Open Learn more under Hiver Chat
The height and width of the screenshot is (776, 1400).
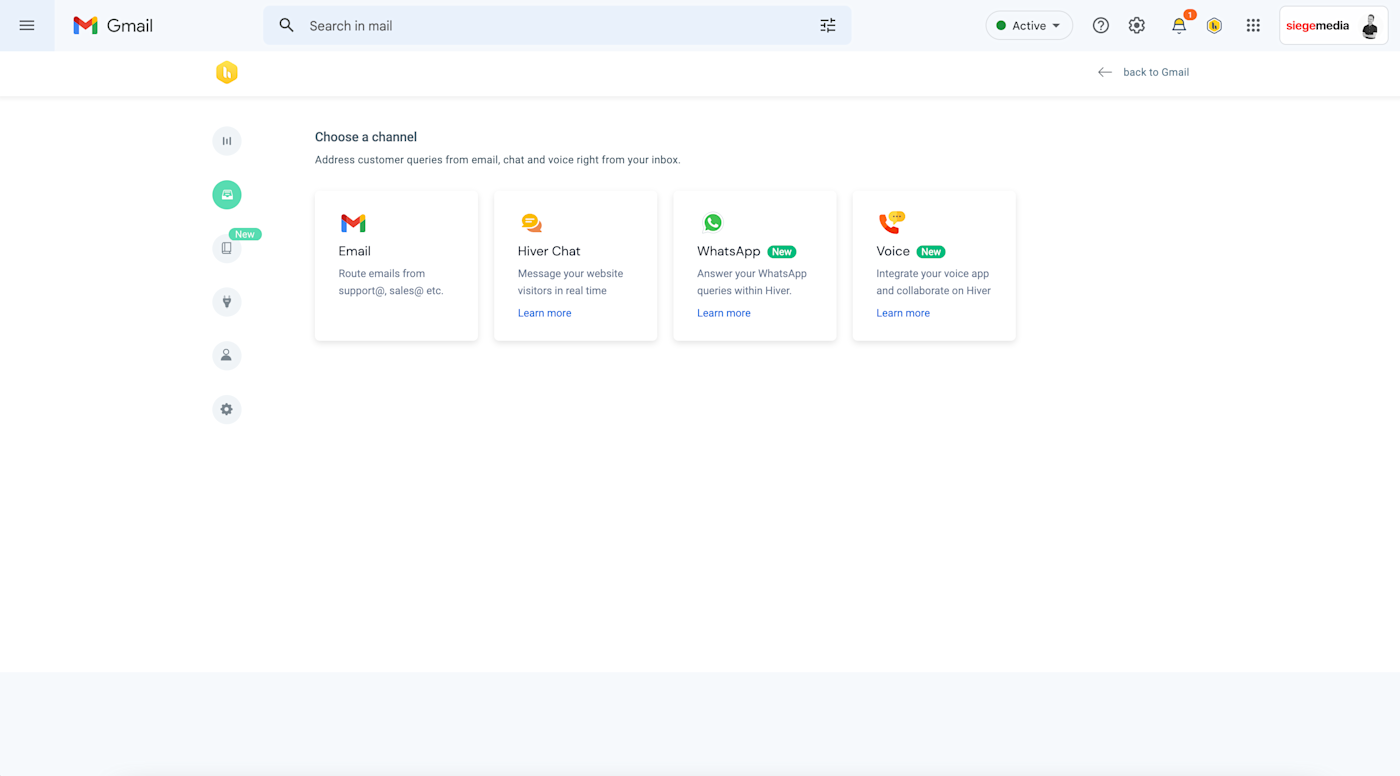pyautogui.click(x=545, y=313)
